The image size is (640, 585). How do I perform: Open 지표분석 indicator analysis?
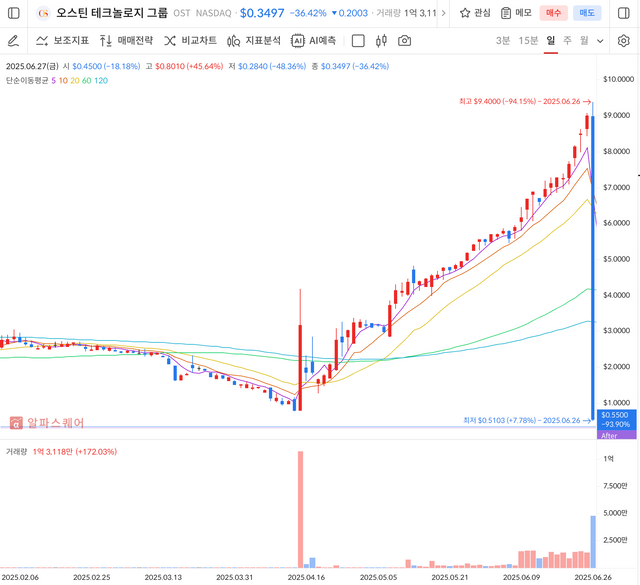[254, 40]
